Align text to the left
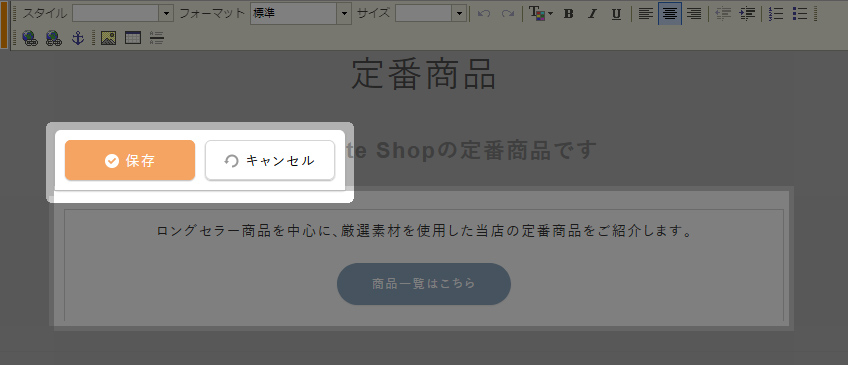848x365 pixels. (x=645, y=14)
